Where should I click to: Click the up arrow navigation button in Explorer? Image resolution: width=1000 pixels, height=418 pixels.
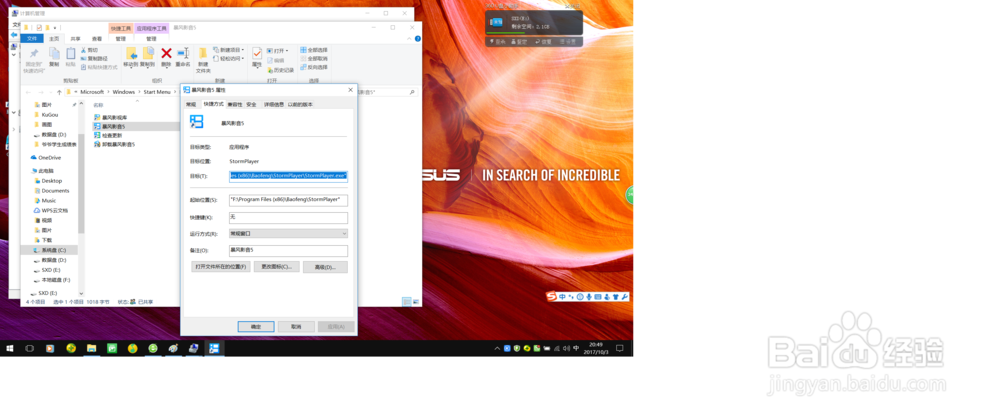coord(59,92)
